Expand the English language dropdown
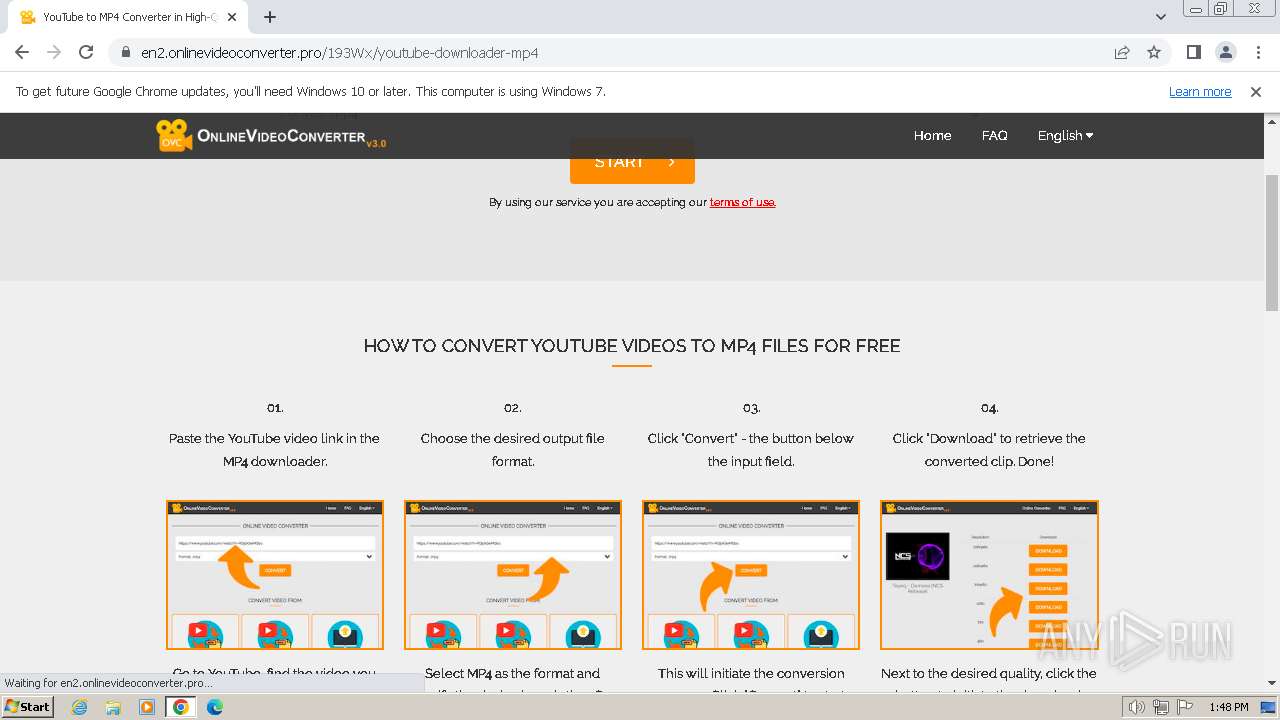Screen dimensions: 1280x720 coord(1065,135)
